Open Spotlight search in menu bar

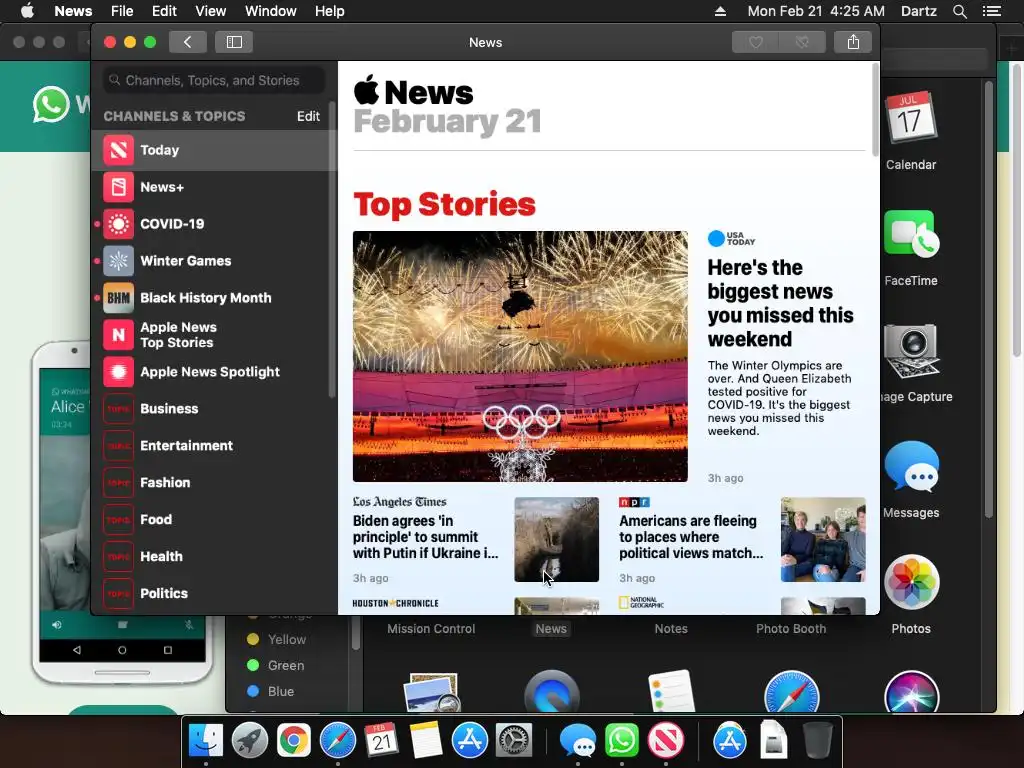tap(959, 11)
